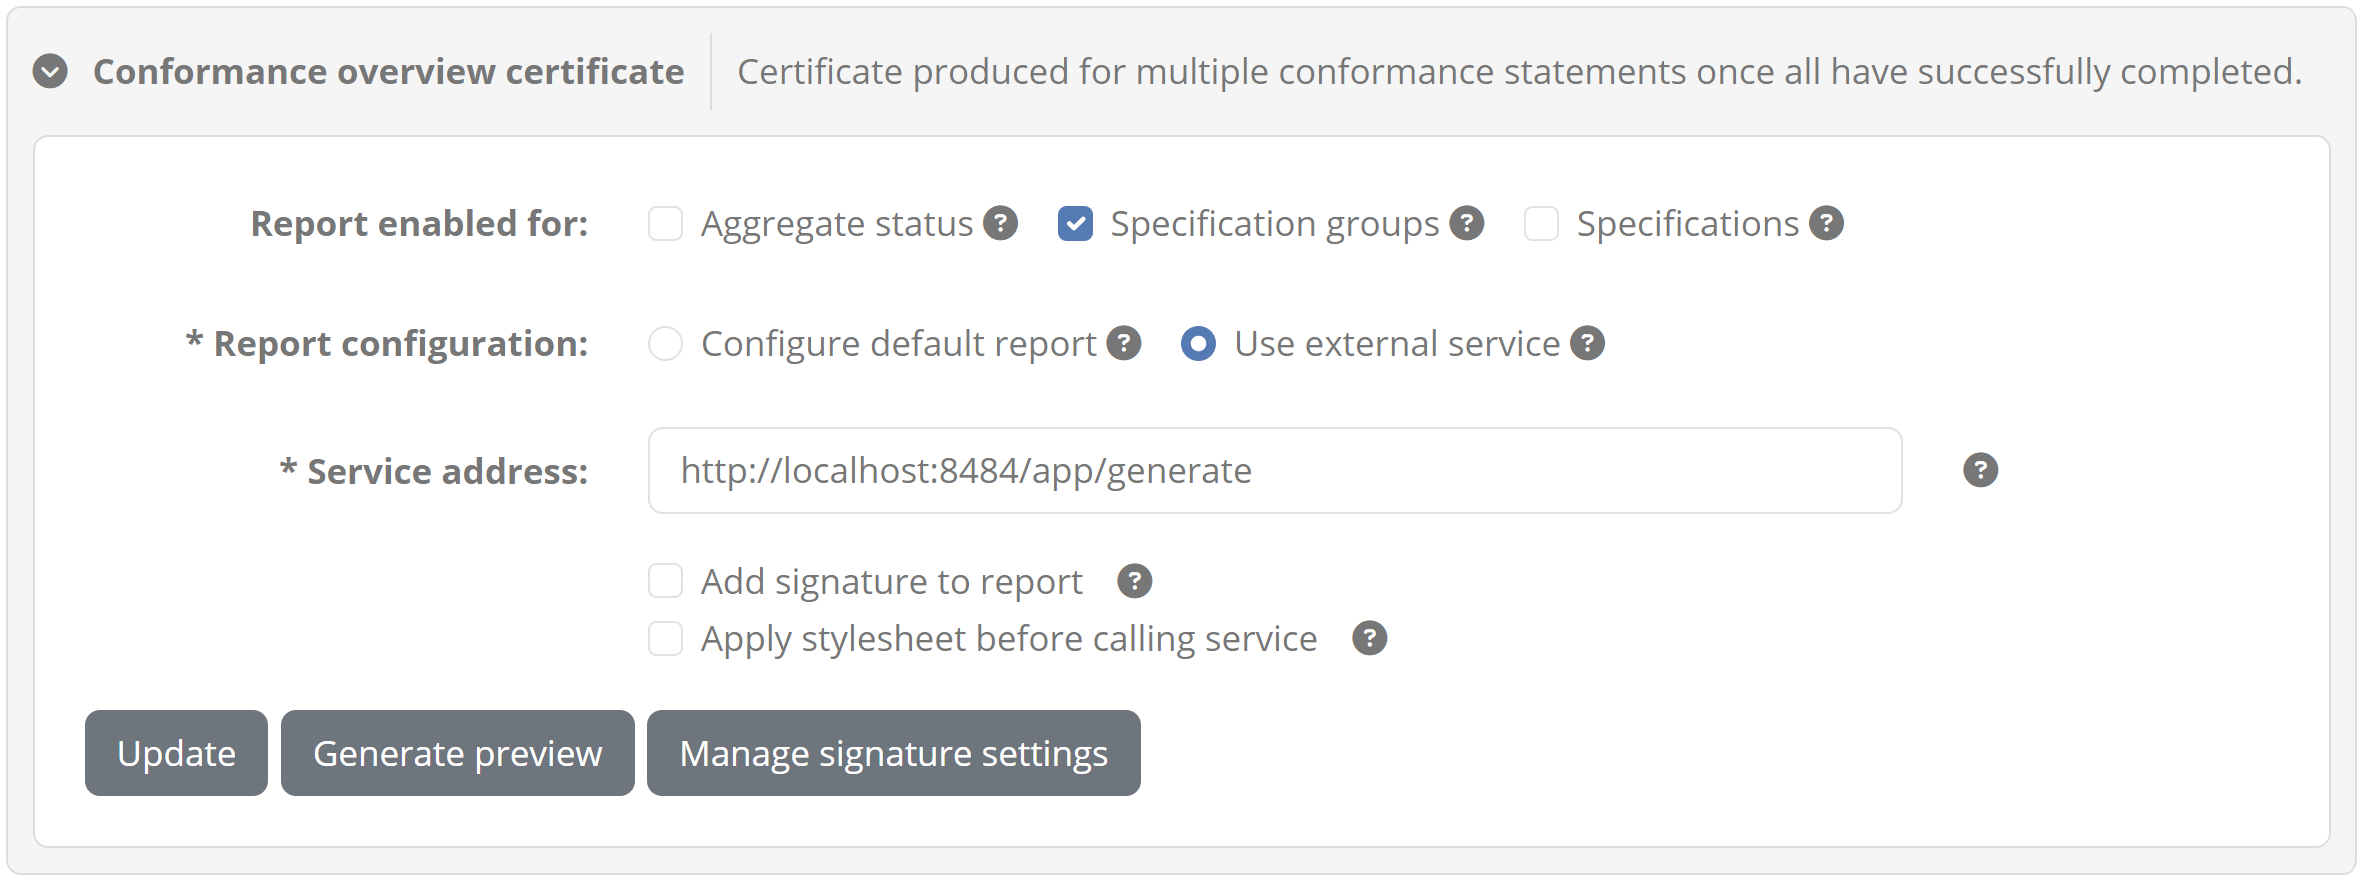Show help for Apply stylesheet before calling service

pyautogui.click(x=1369, y=638)
